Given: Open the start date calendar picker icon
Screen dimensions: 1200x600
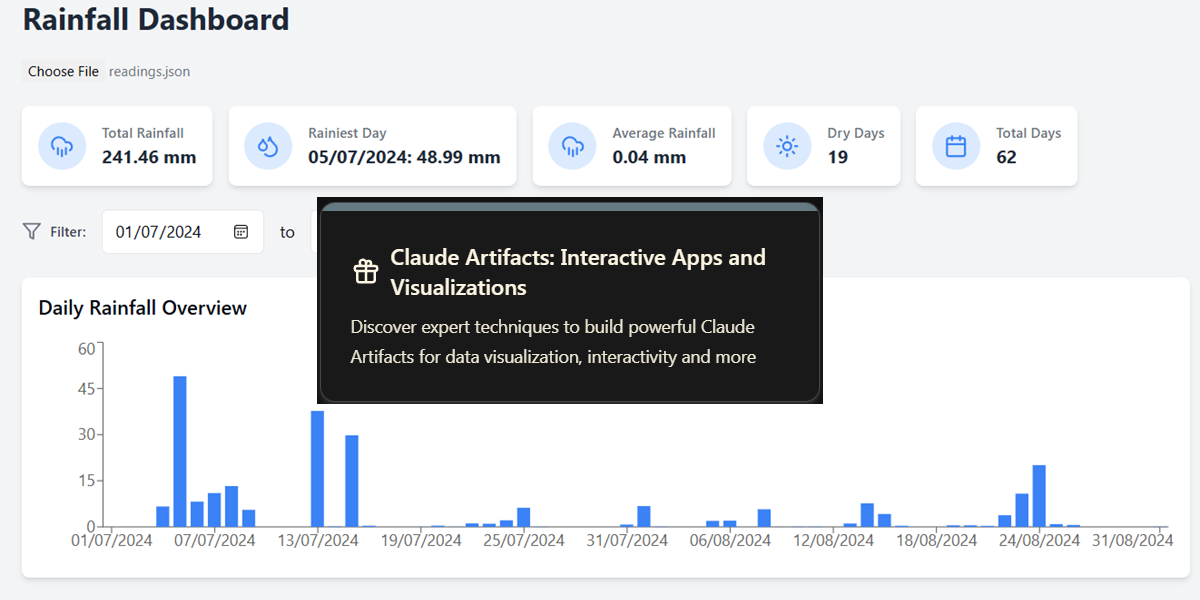Looking at the screenshot, I should click(241, 231).
